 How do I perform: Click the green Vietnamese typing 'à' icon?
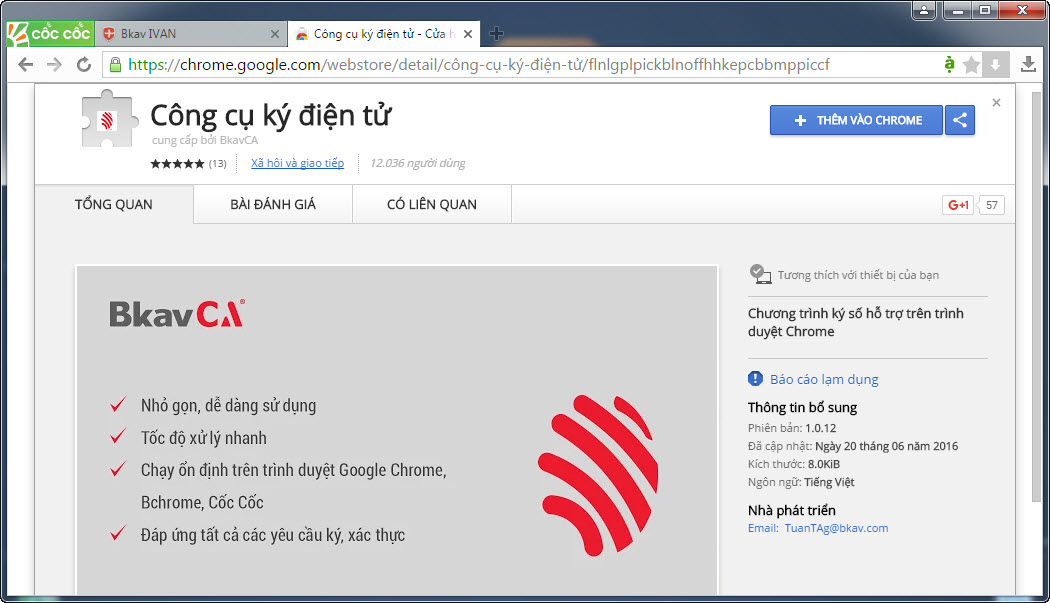point(949,64)
